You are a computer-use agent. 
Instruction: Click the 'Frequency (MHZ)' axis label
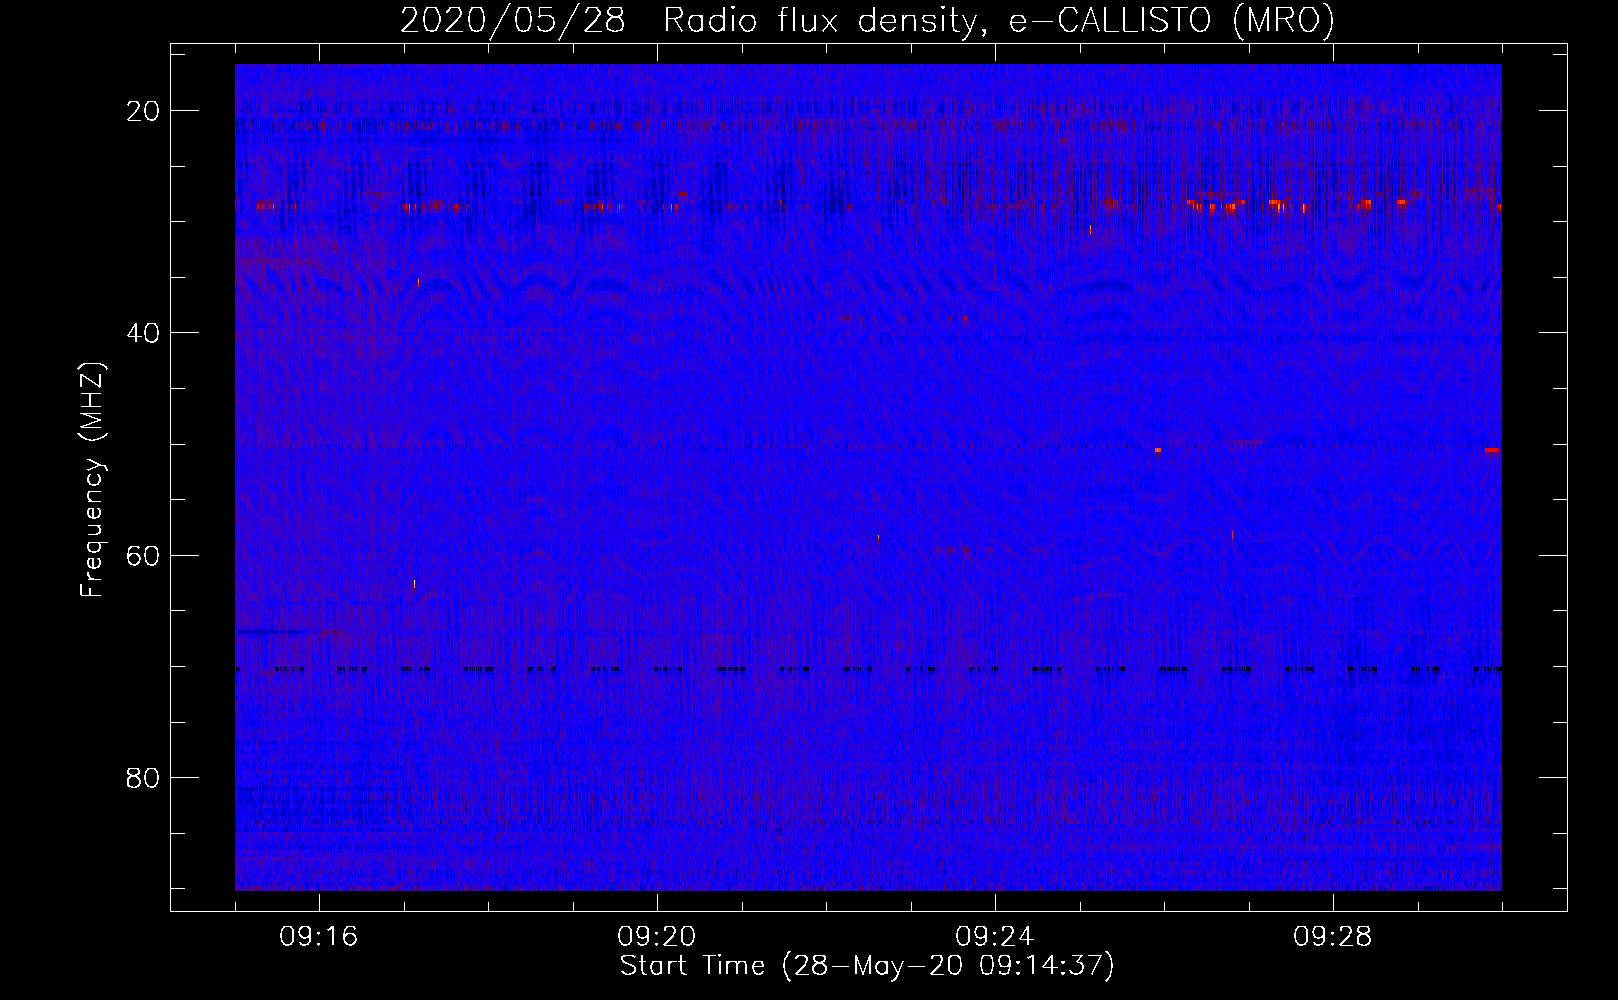coord(92,480)
